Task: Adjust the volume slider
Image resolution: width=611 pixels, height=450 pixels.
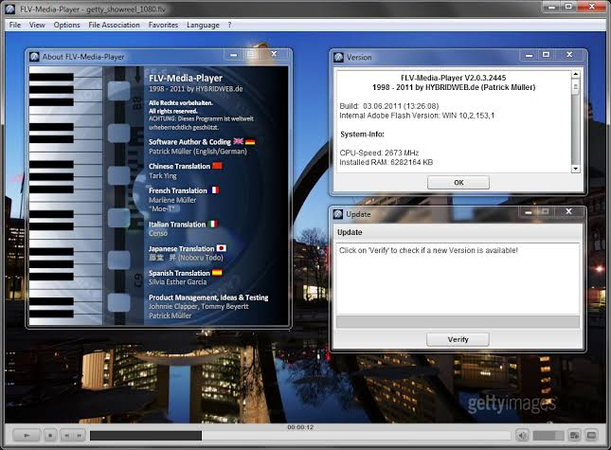Action: pos(549,436)
